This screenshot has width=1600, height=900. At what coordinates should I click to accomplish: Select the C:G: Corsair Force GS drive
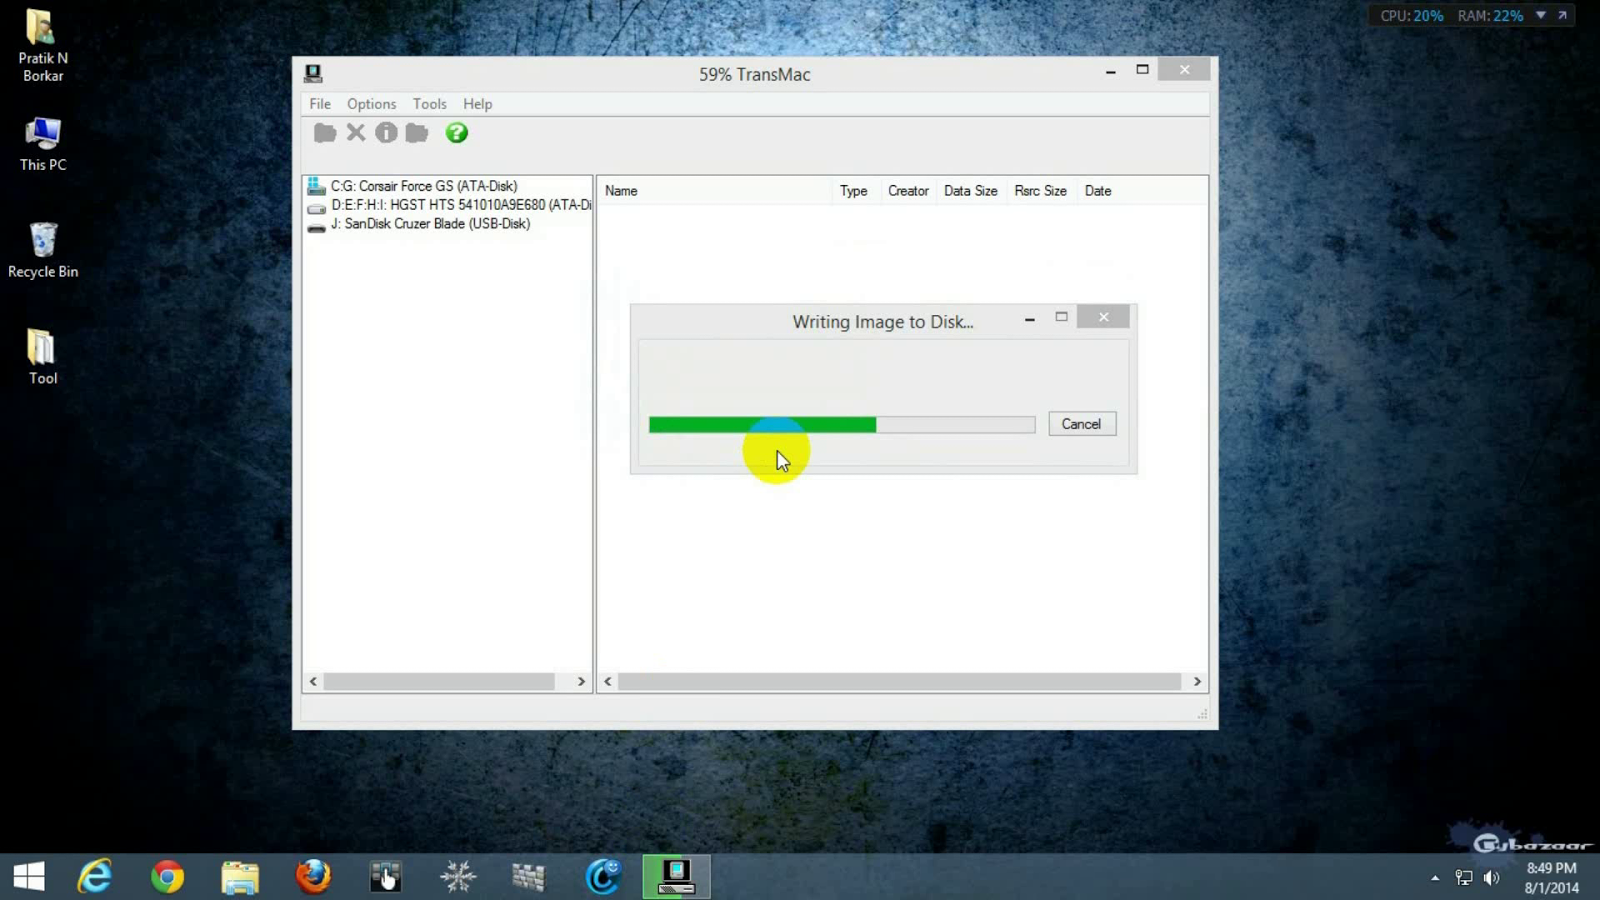[424, 186]
